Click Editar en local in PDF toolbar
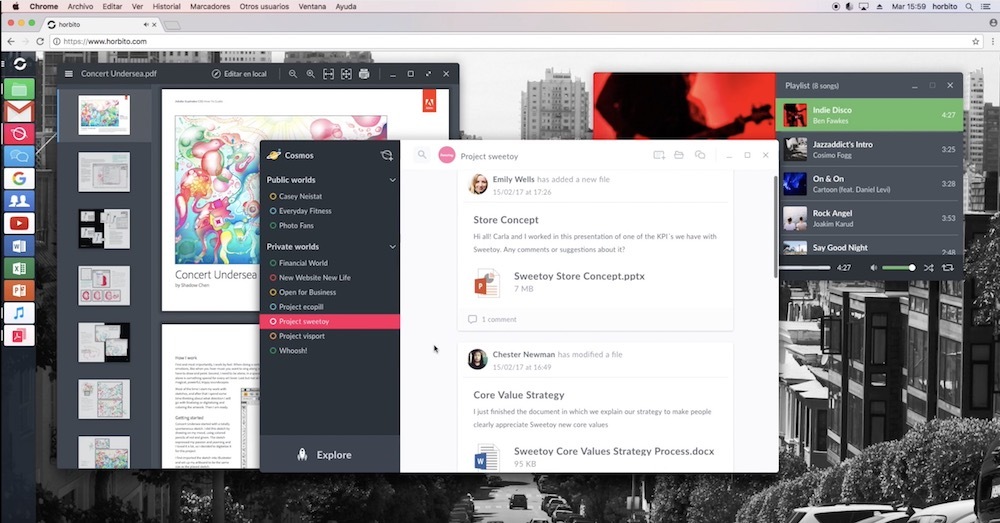 click(239, 74)
